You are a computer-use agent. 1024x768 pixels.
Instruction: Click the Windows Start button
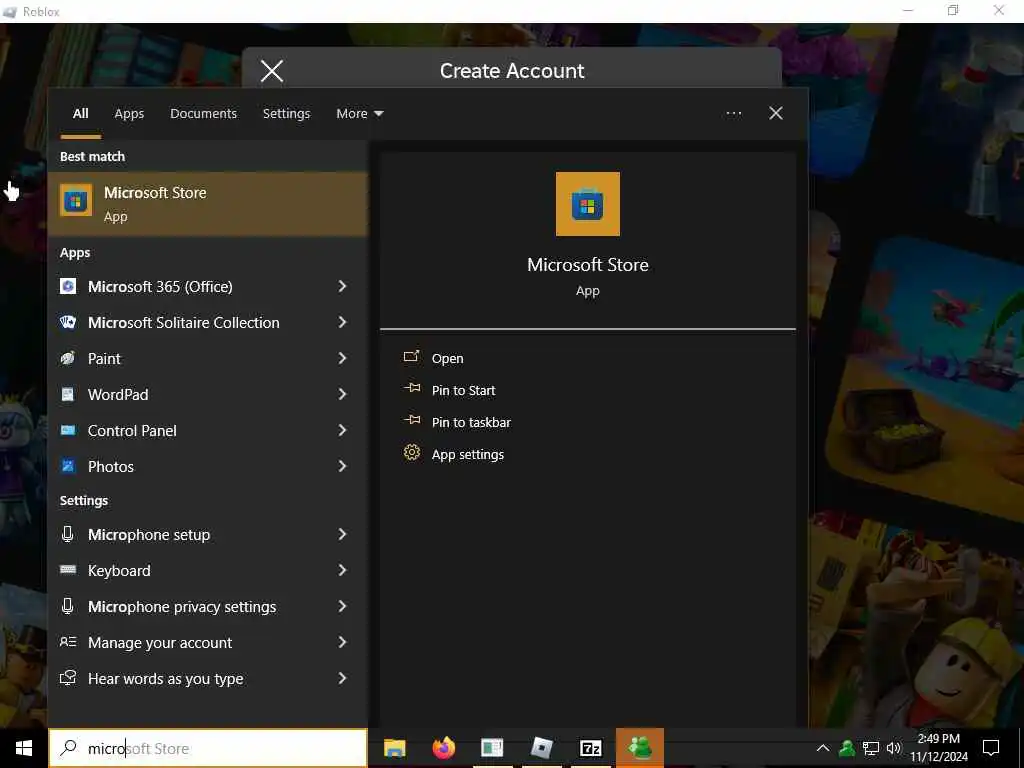[24, 748]
